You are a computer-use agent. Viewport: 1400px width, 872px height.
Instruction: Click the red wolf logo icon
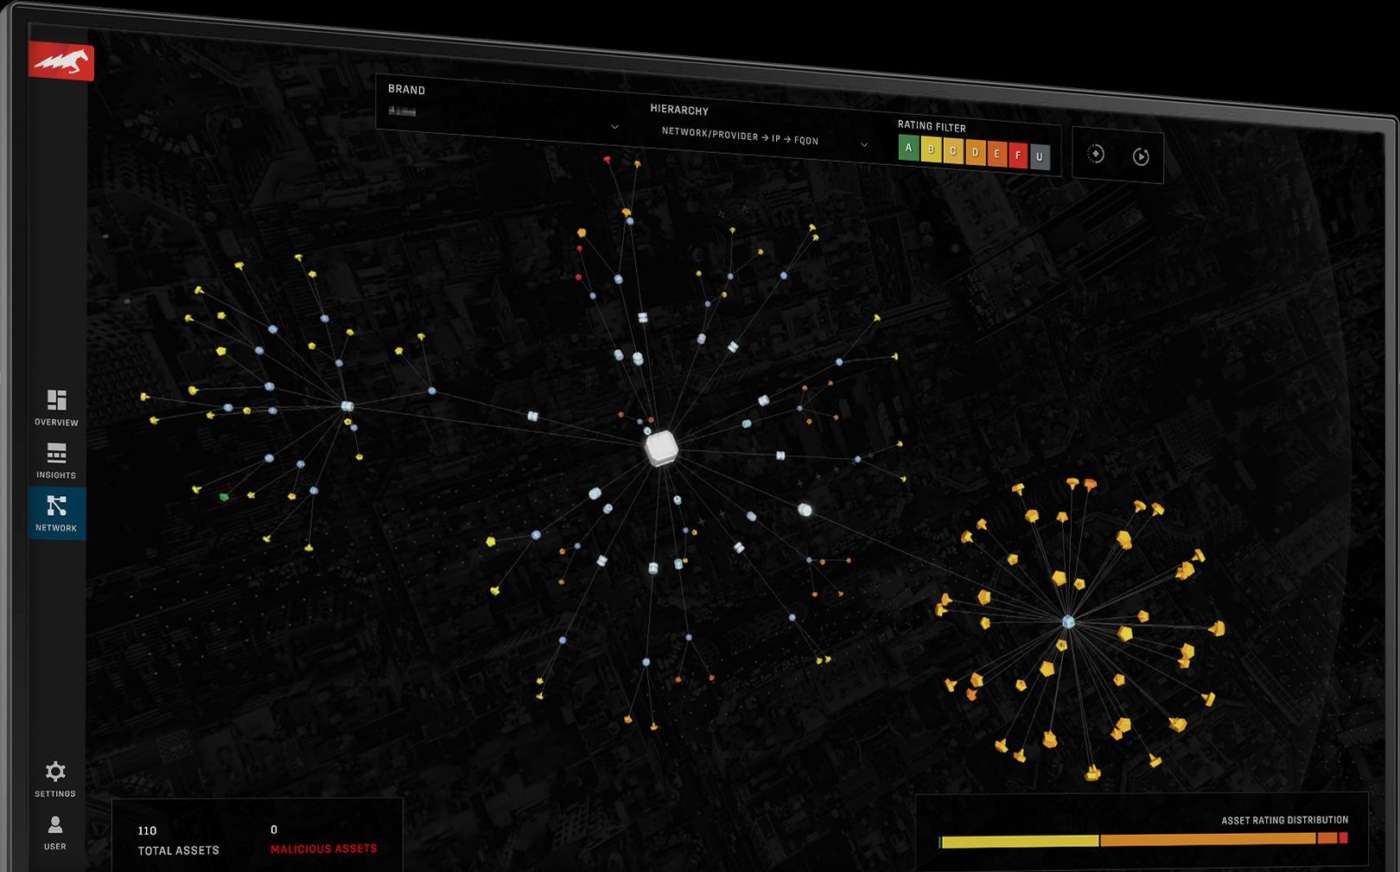point(61,62)
